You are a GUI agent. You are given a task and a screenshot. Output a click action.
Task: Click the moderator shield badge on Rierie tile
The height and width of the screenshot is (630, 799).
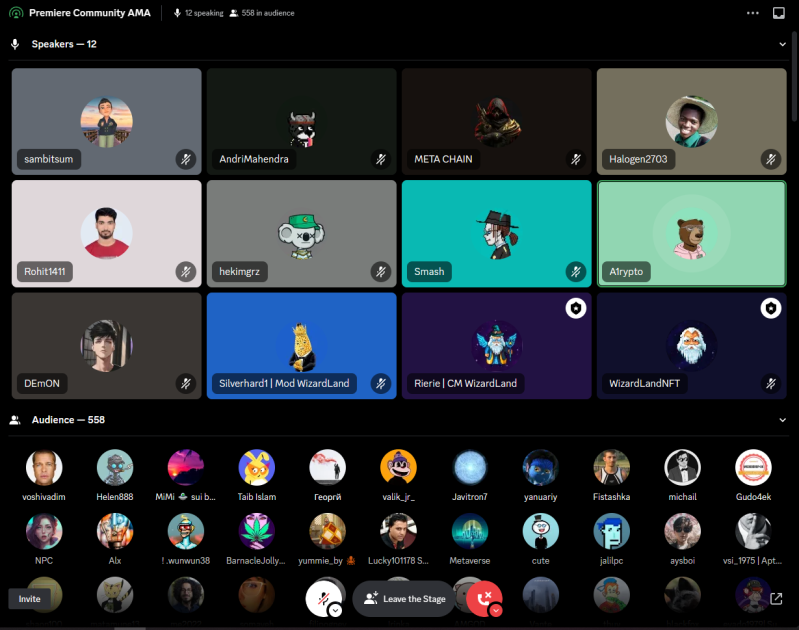point(576,308)
